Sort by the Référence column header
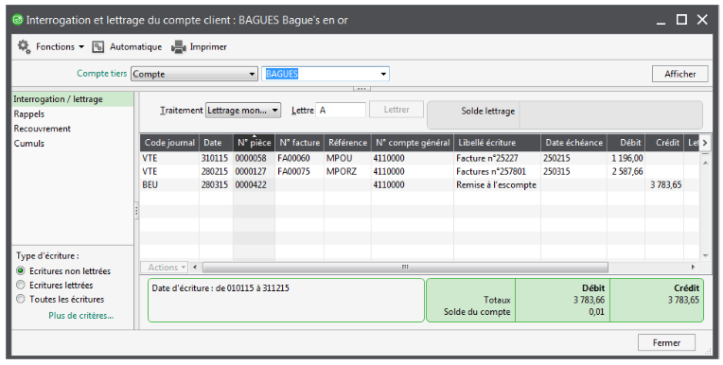This screenshot has width=723, height=365. coord(348,143)
